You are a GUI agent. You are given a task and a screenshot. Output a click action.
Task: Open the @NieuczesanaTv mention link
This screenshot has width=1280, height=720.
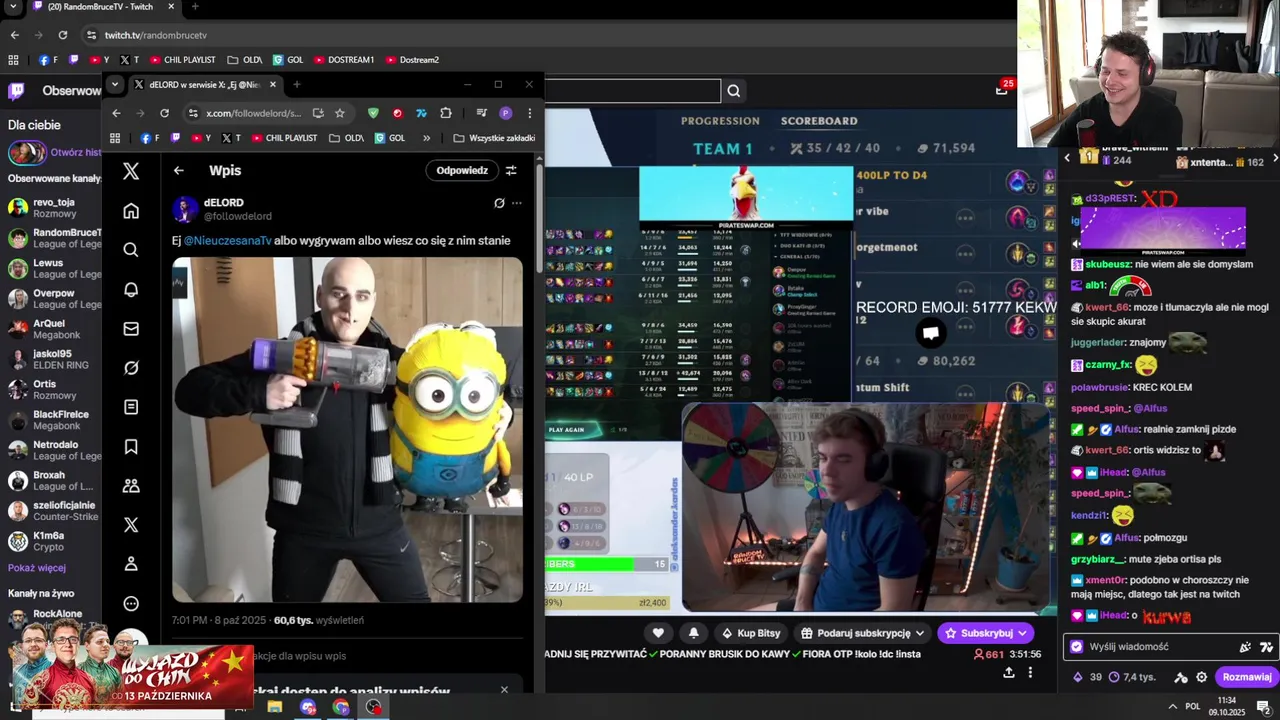[x=227, y=240]
